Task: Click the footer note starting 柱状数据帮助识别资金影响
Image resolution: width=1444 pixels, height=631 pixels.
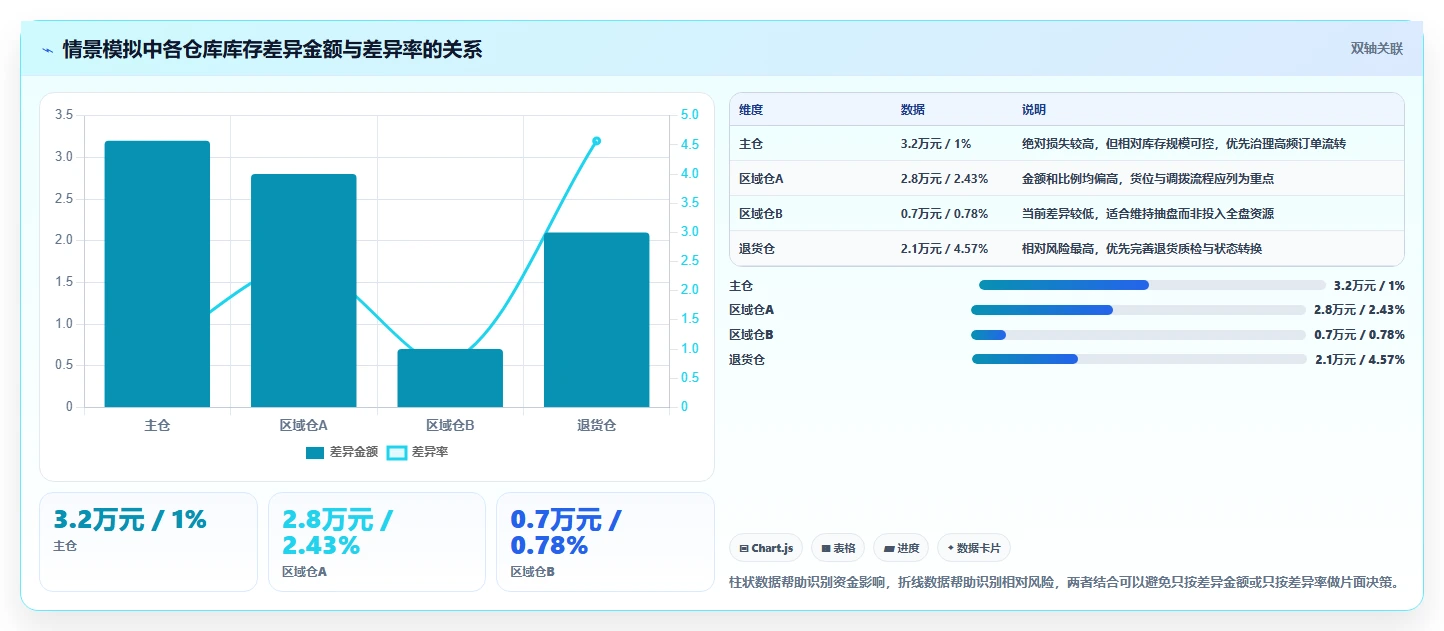Action: 1063,582
